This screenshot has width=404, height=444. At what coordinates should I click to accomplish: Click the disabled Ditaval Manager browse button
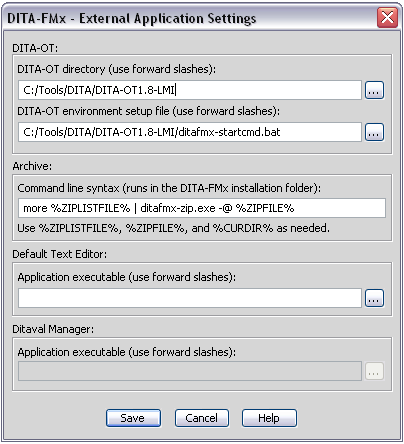click(374, 371)
